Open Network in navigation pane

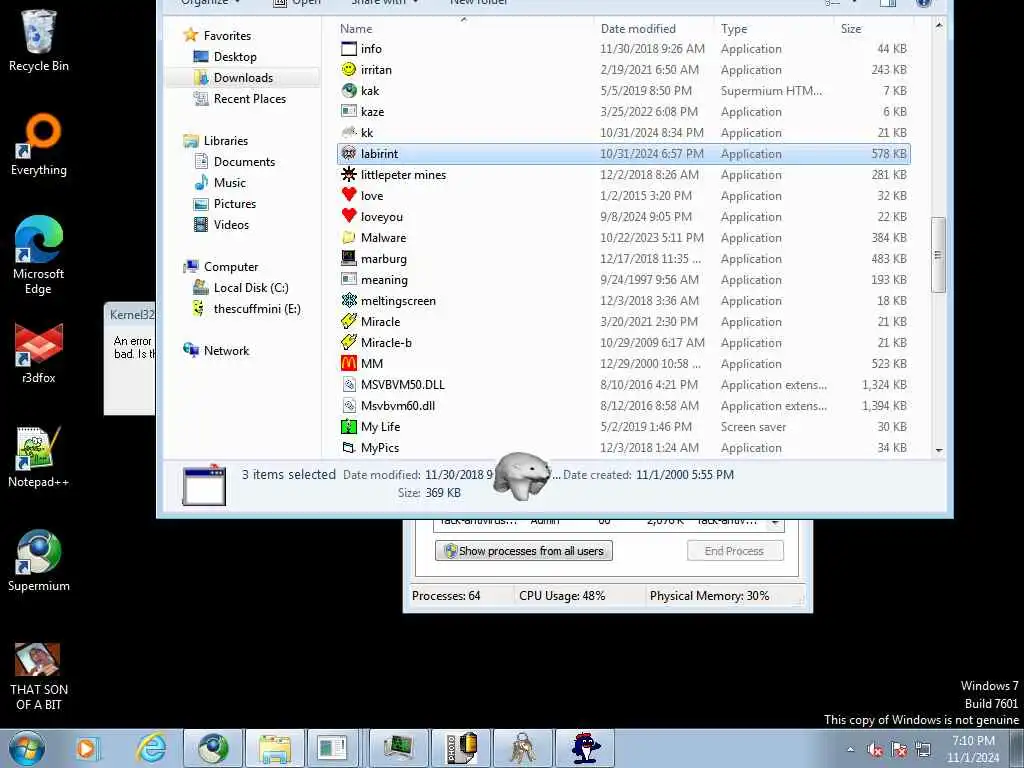[226, 350]
